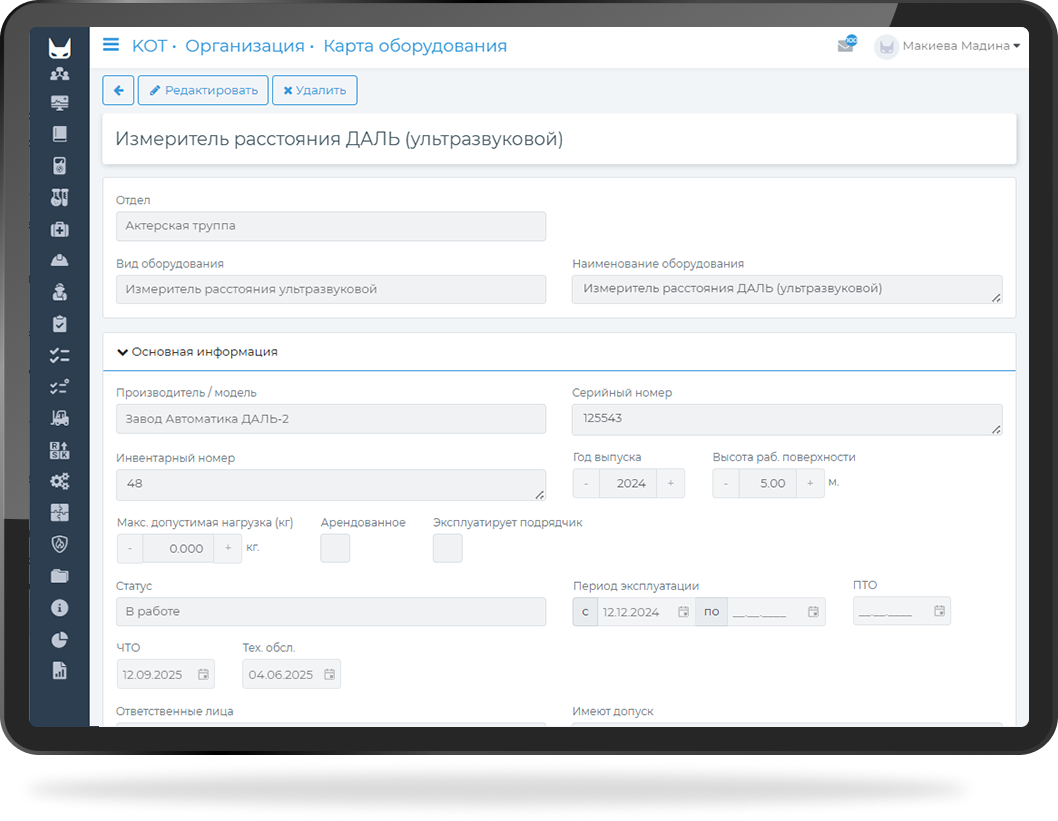Image resolution: width=1058 pixels, height=821 pixels.
Task: Toggle the Эксплуатирует подрядчик checkbox
Action: pos(447,548)
